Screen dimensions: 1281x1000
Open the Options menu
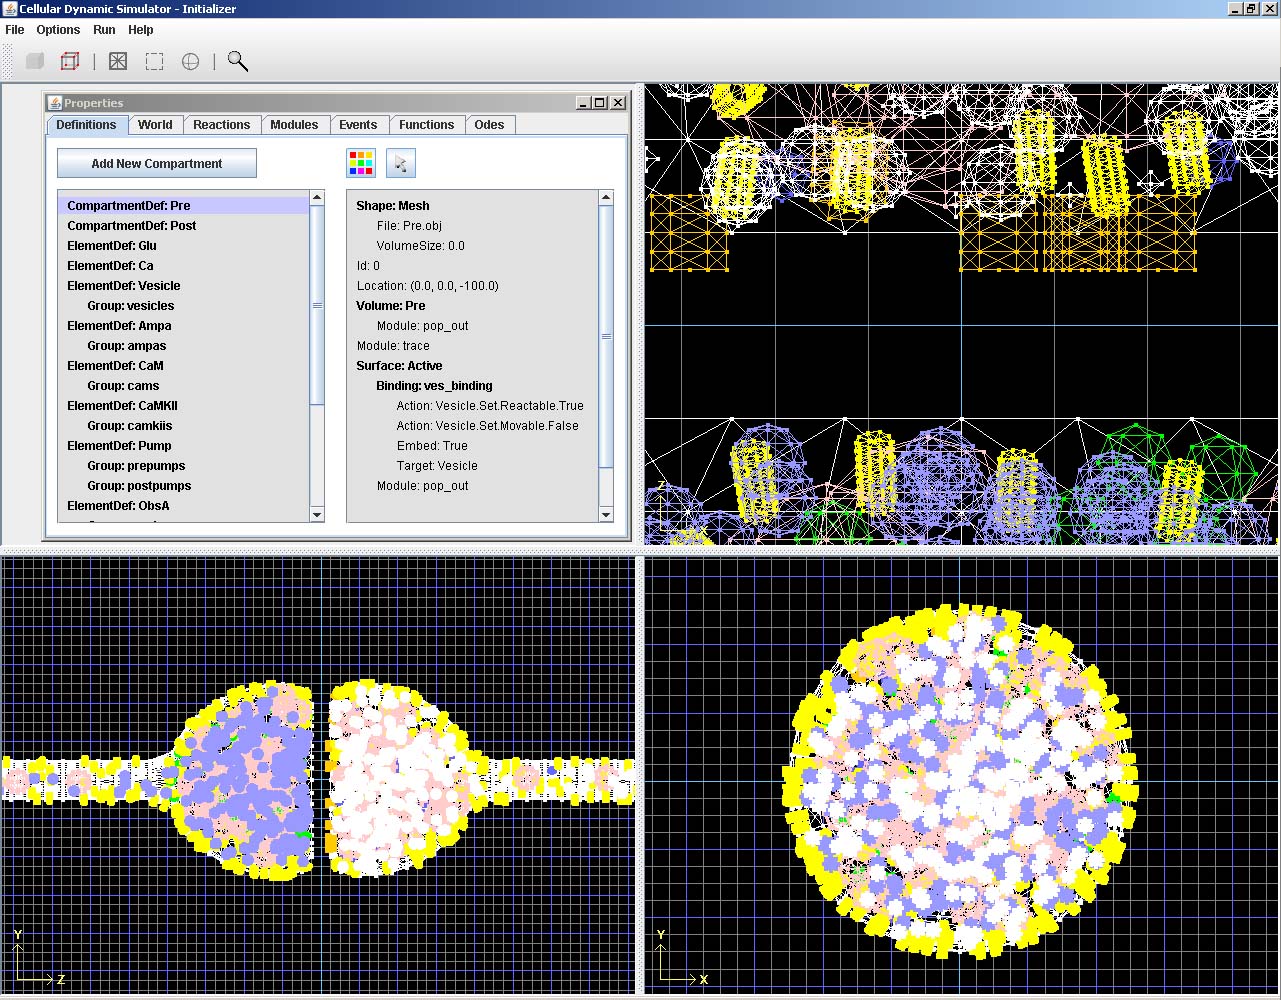pyautogui.click(x=58, y=30)
